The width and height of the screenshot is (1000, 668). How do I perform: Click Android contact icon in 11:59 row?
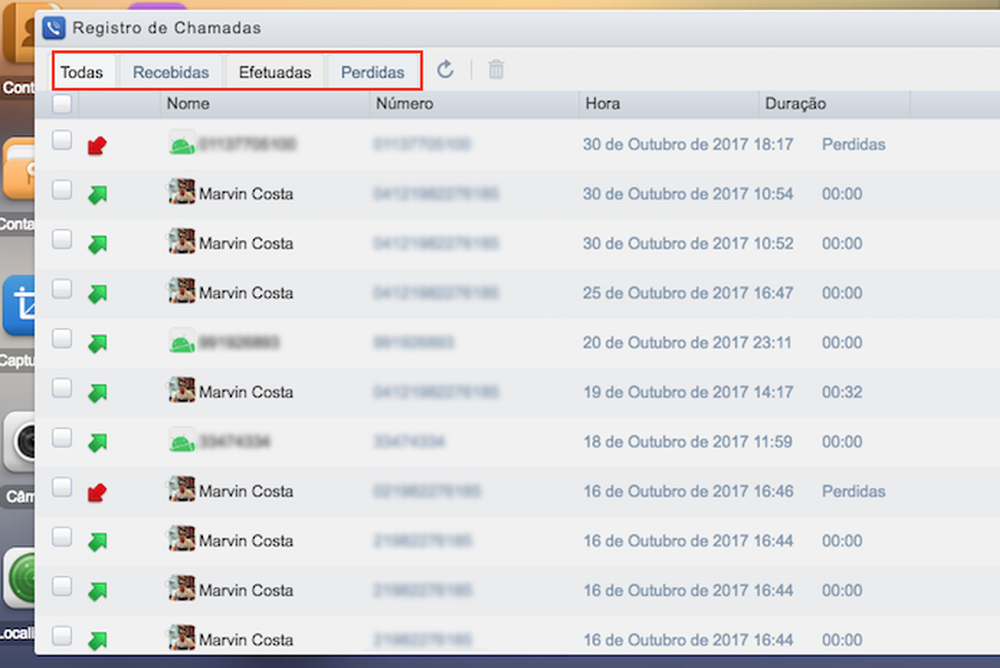(x=182, y=442)
